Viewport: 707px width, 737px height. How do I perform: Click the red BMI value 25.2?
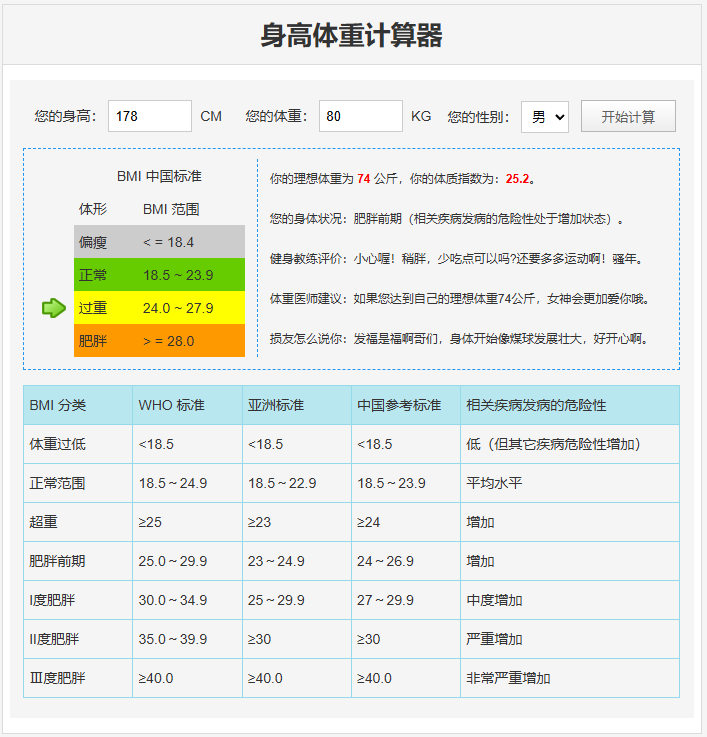point(517,179)
